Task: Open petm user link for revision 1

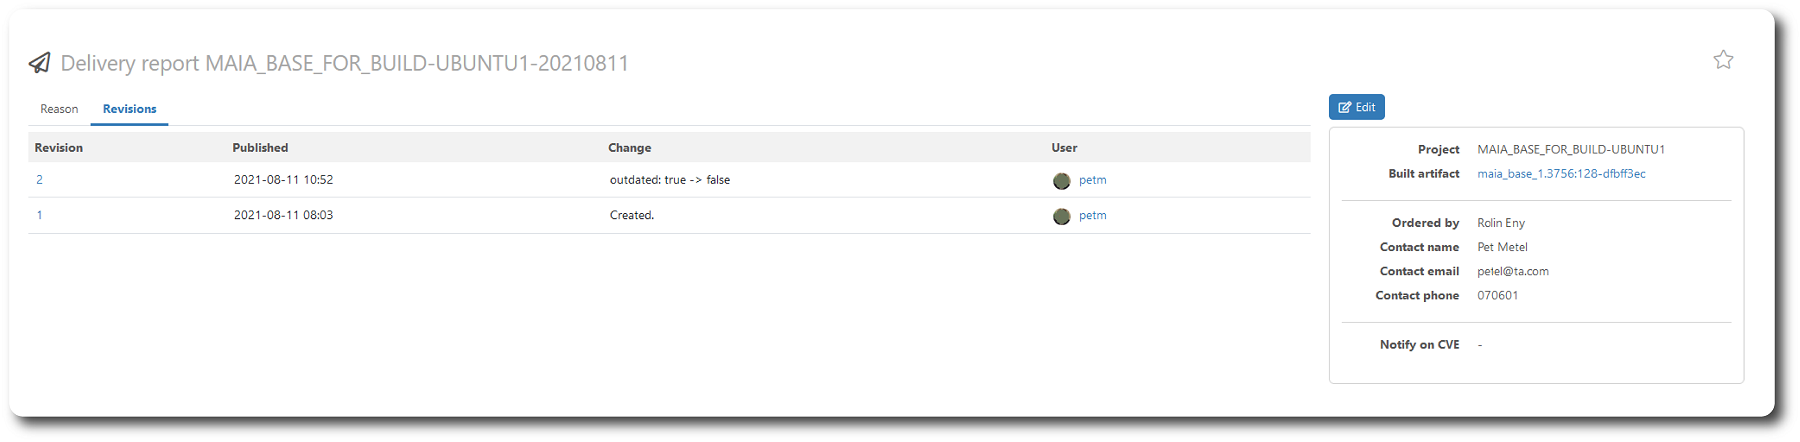Action: click(x=1093, y=215)
